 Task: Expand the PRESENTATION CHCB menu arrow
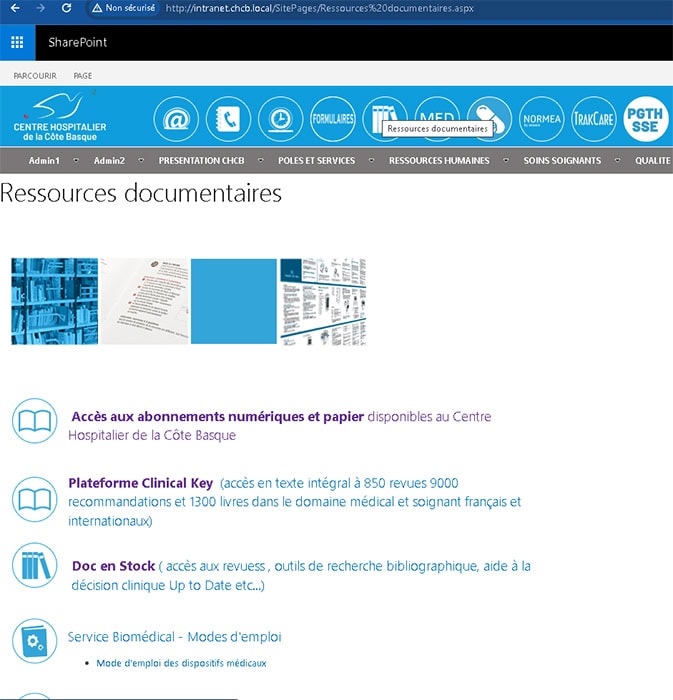click(261, 160)
